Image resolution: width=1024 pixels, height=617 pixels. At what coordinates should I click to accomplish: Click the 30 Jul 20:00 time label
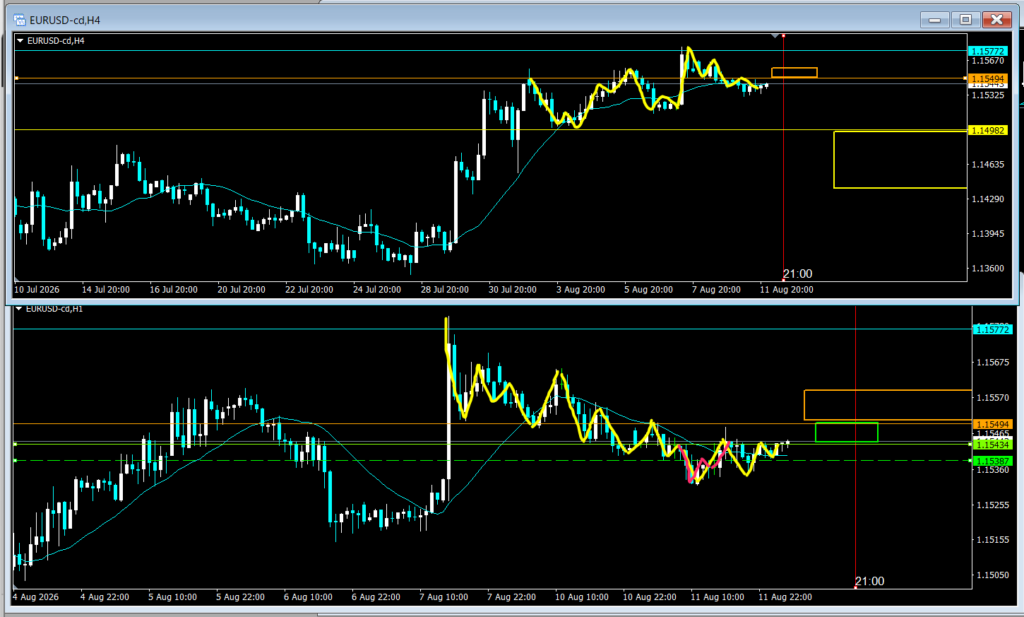[513, 289]
